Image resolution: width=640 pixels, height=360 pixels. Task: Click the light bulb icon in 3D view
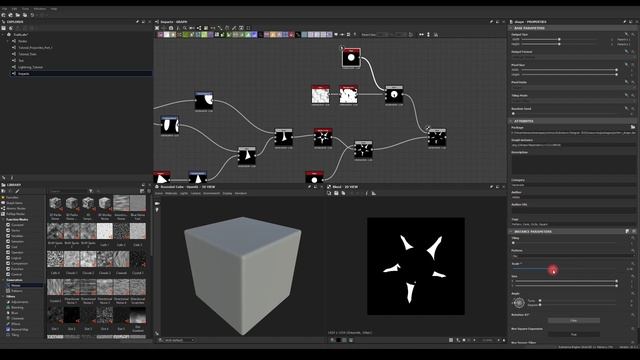157,210
